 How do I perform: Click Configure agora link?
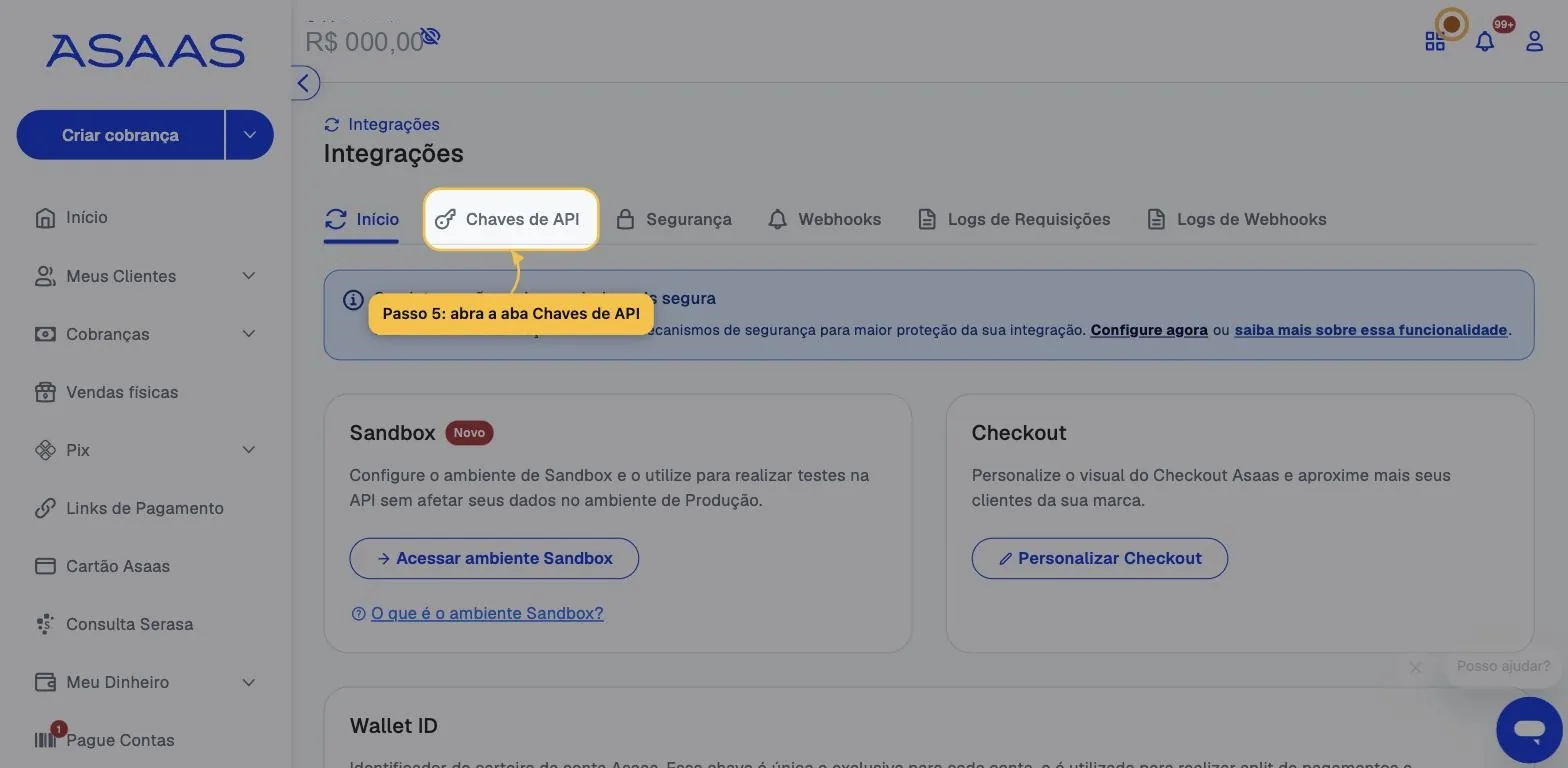1149,330
